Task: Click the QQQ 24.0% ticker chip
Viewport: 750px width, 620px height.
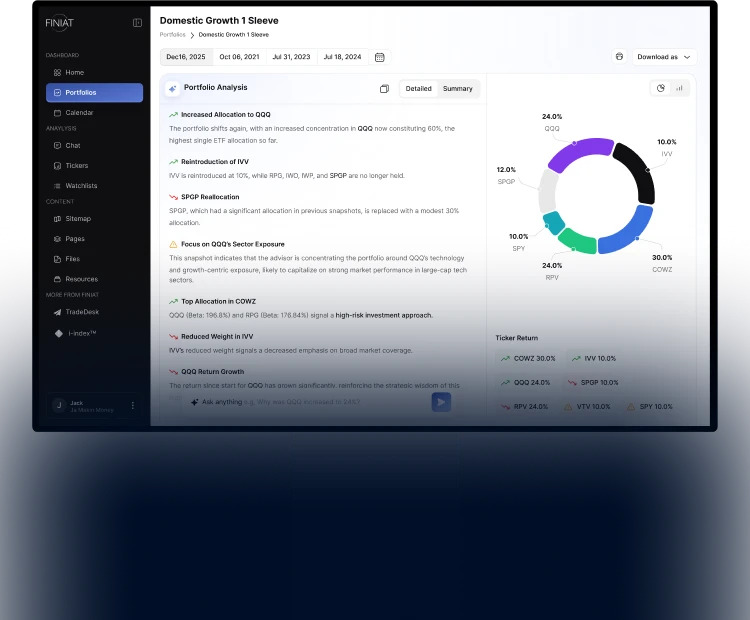Action: [x=525, y=383]
